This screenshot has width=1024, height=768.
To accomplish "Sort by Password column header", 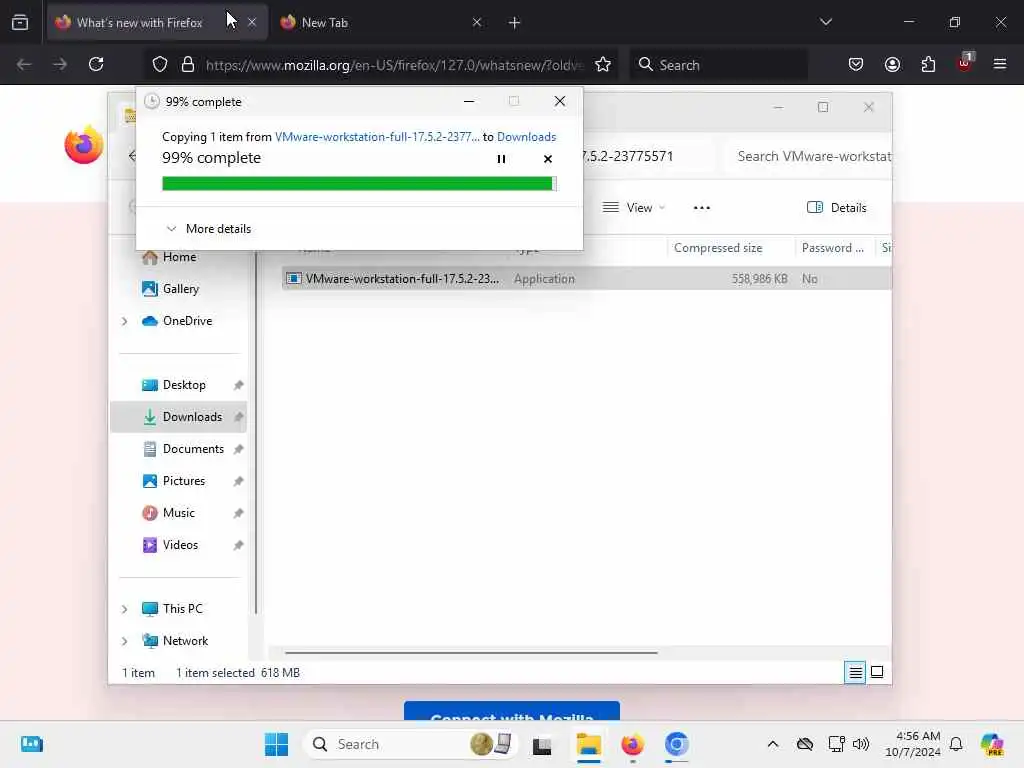I will click(833, 248).
